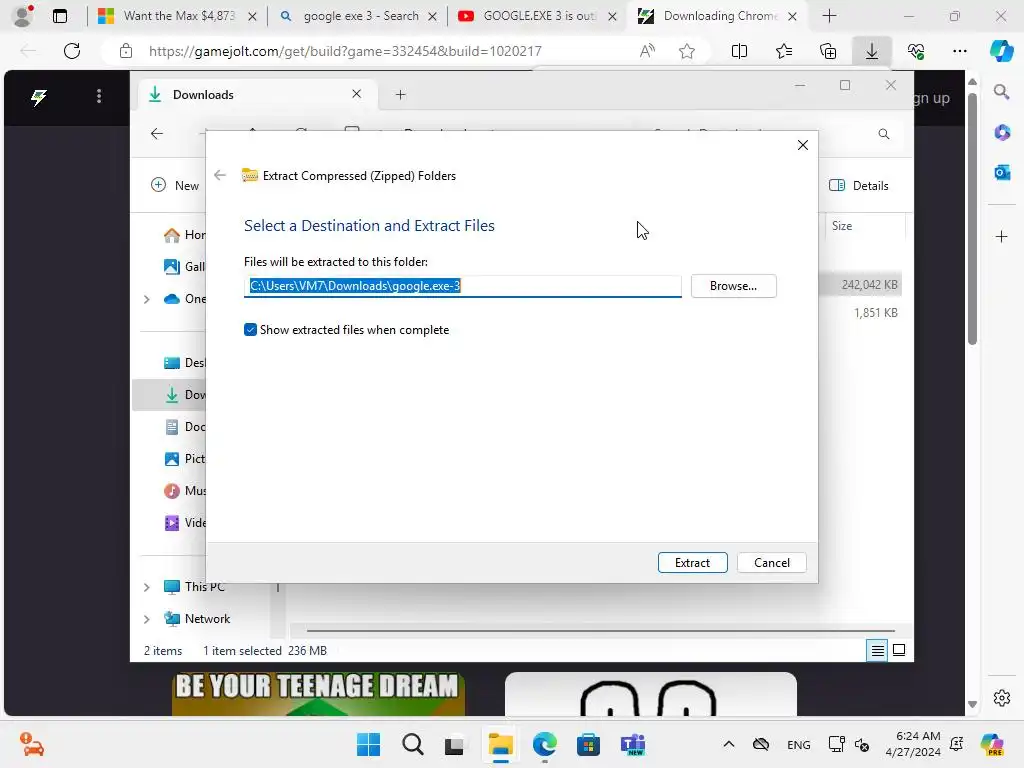Switch to google exe 3 Search tab
The image size is (1024, 768).
tap(358, 16)
